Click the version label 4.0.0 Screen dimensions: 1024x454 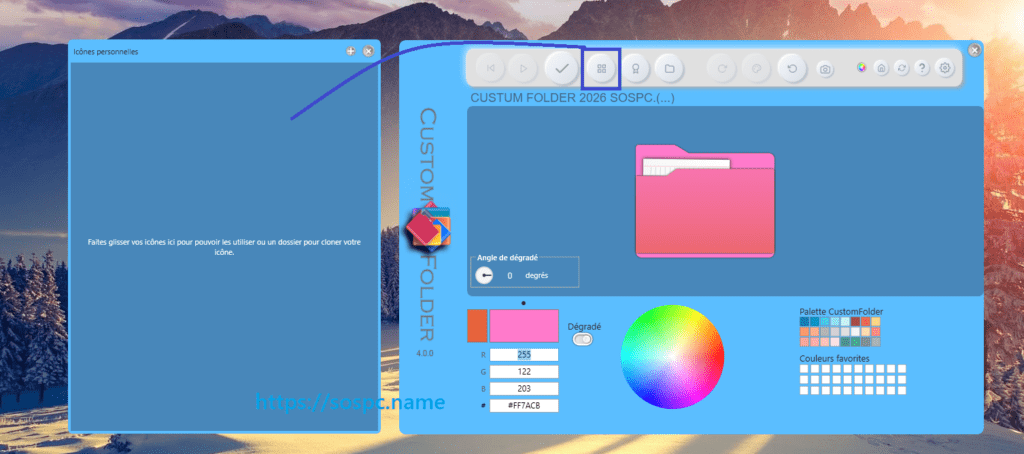point(424,353)
